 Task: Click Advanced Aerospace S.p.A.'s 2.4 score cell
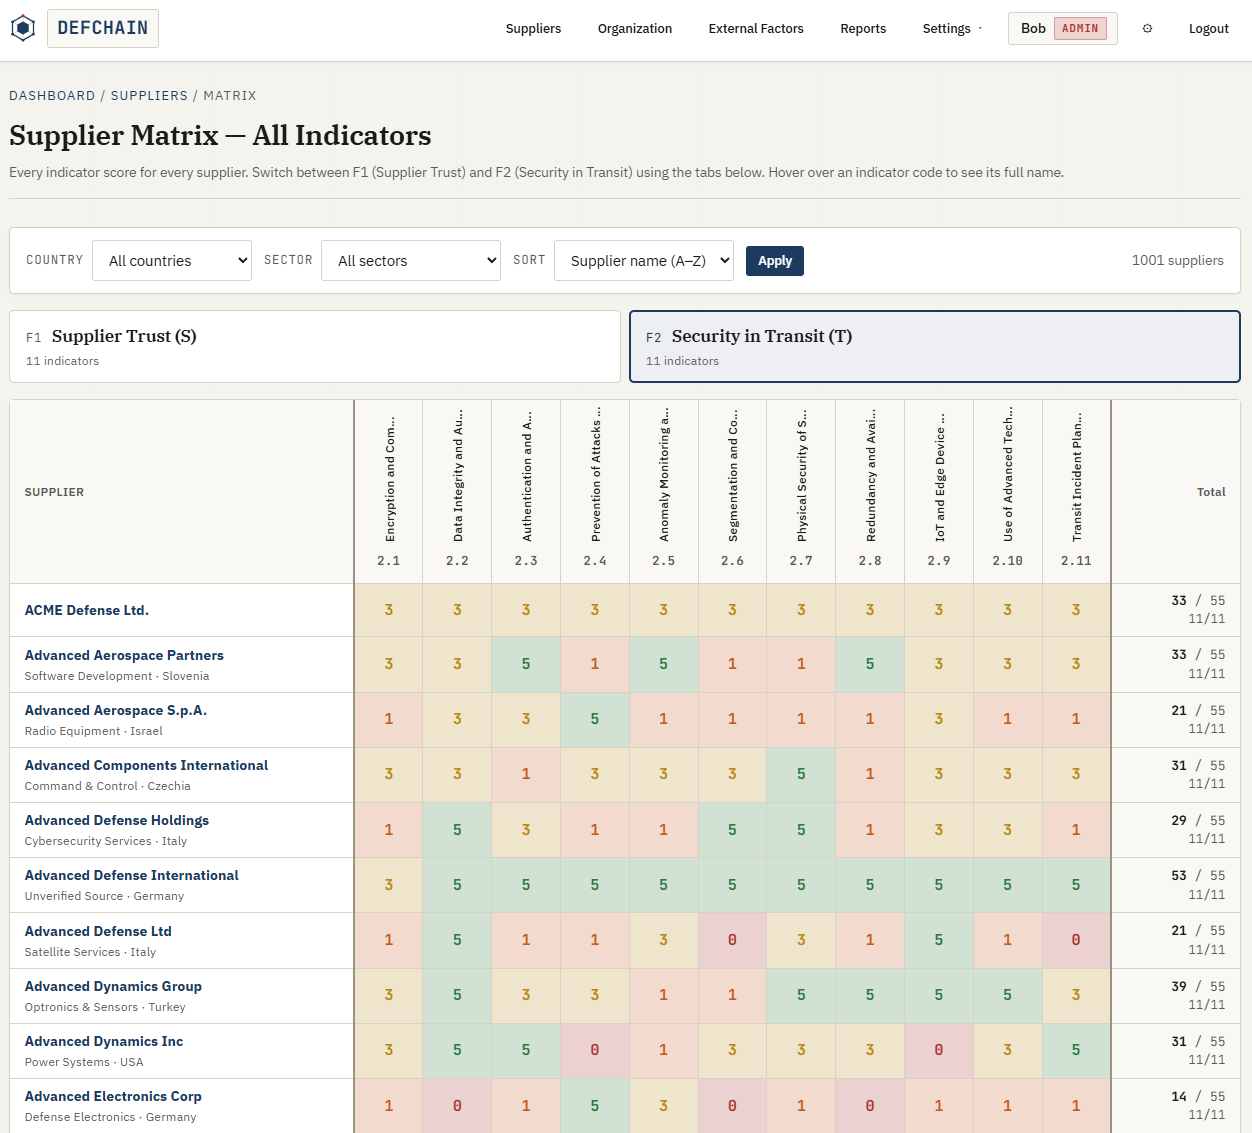point(595,719)
